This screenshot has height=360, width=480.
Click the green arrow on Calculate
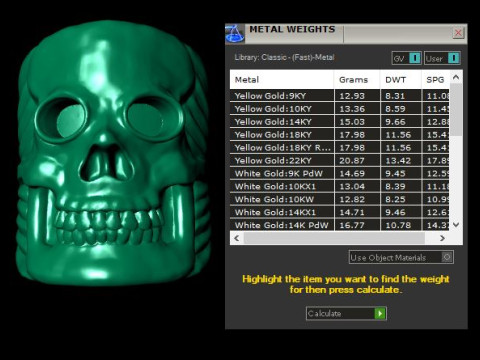pyautogui.click(x=380, y=313)
